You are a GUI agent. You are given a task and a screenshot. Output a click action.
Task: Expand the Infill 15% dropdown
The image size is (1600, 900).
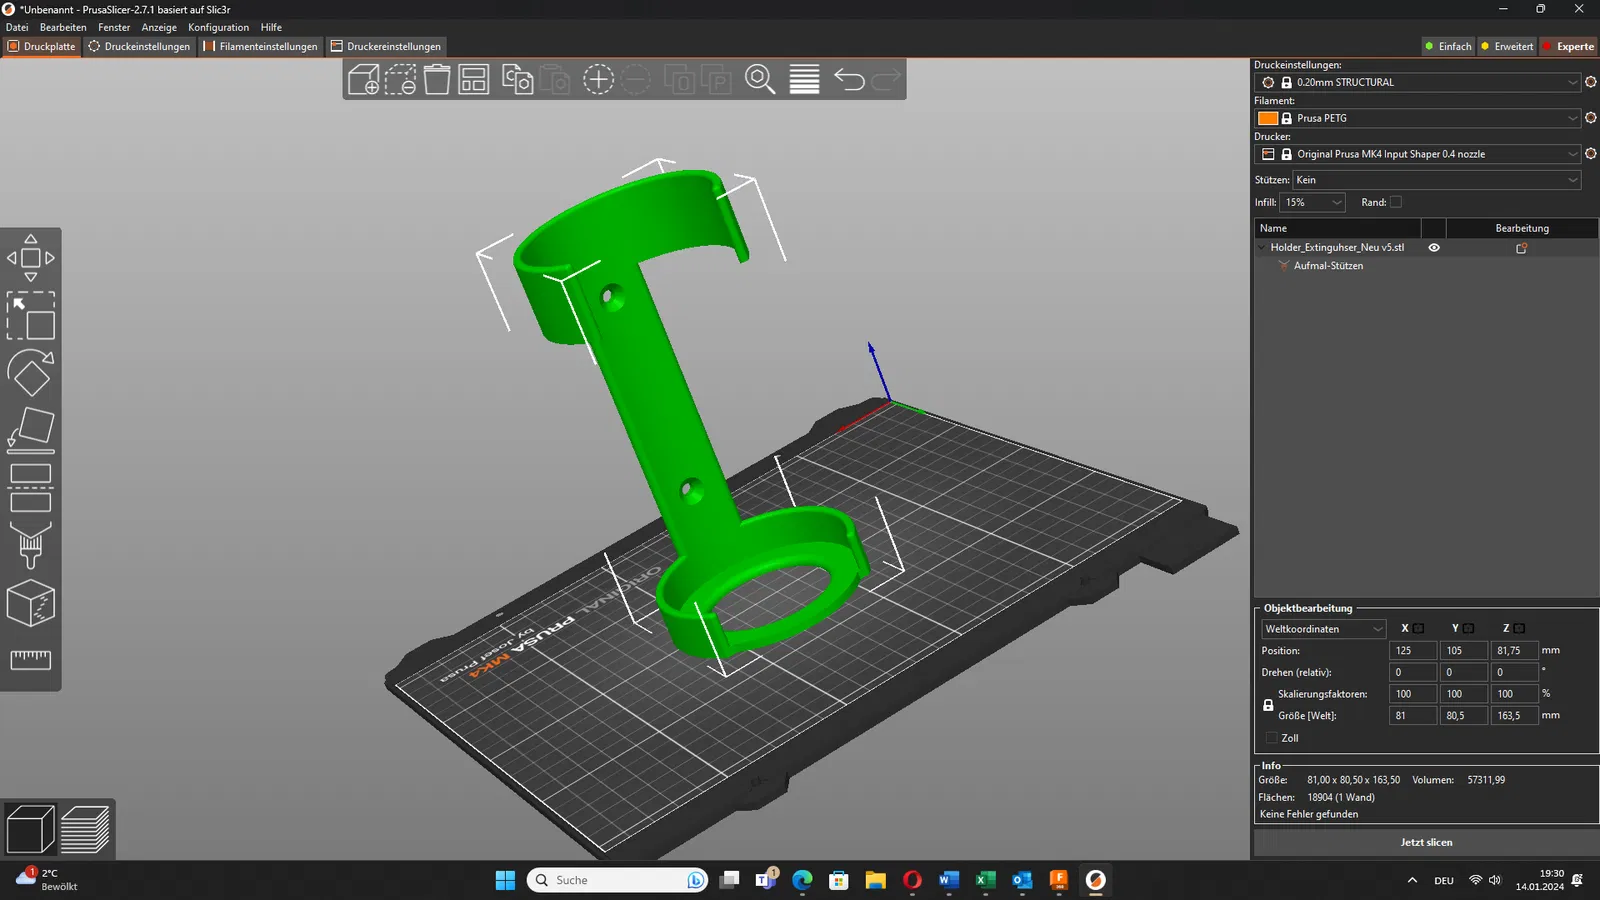1313,202
